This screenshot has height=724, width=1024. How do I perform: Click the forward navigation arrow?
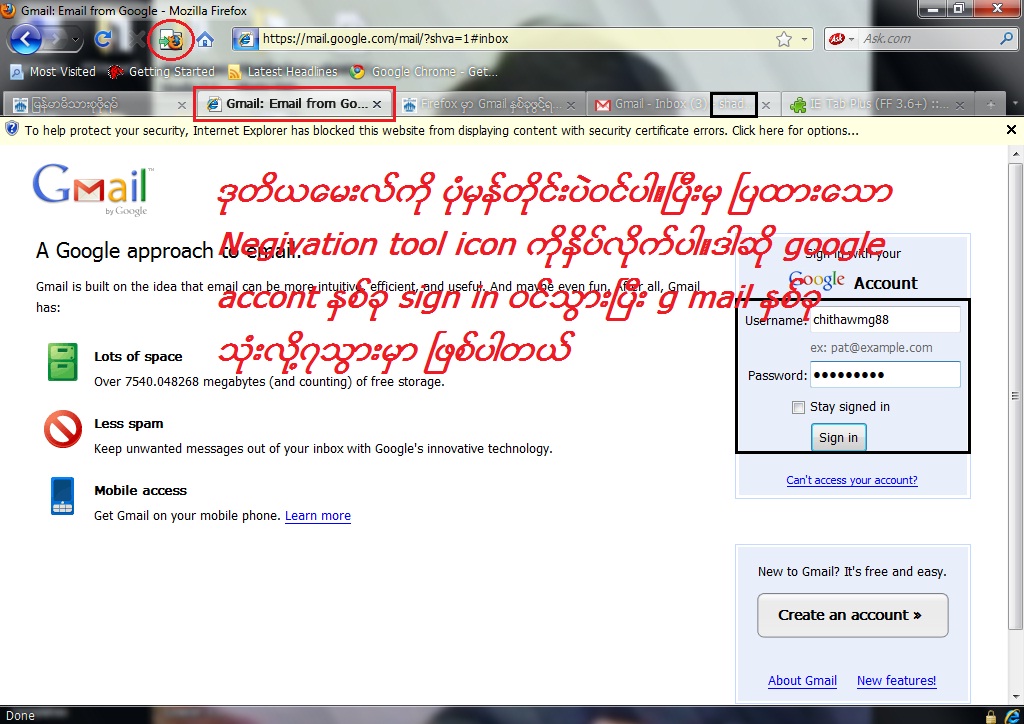[x=57, y=40]
